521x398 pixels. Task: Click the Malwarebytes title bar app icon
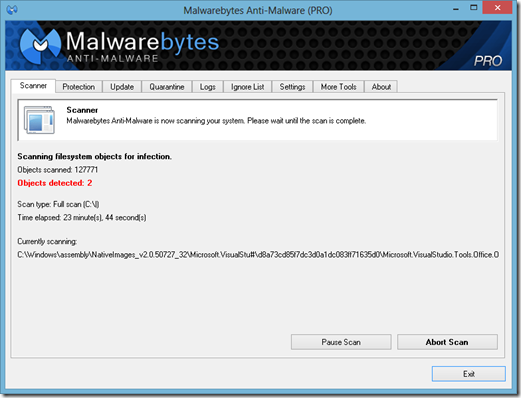[12, 10]
